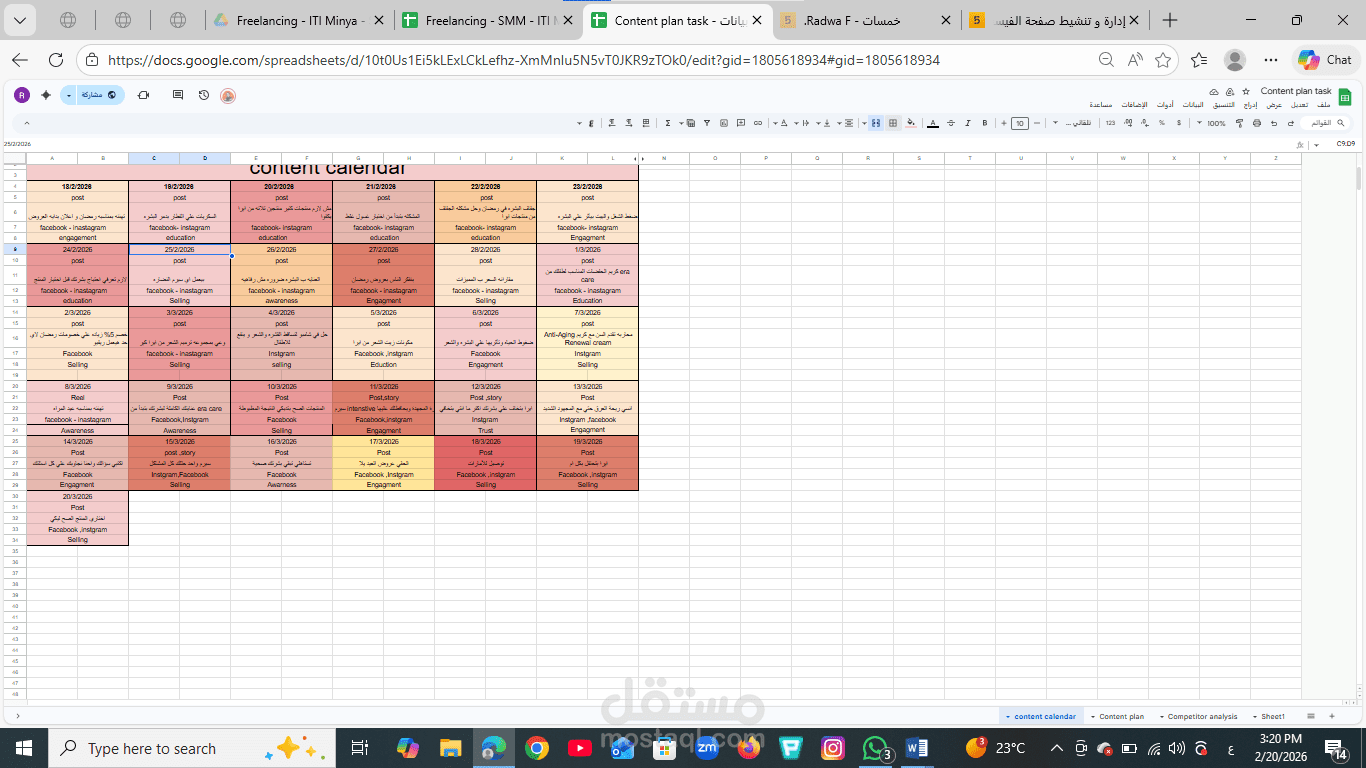This screenshot has height=768, width=1366.
Task: Click the font size 10 field
Action: point(1020,123)
